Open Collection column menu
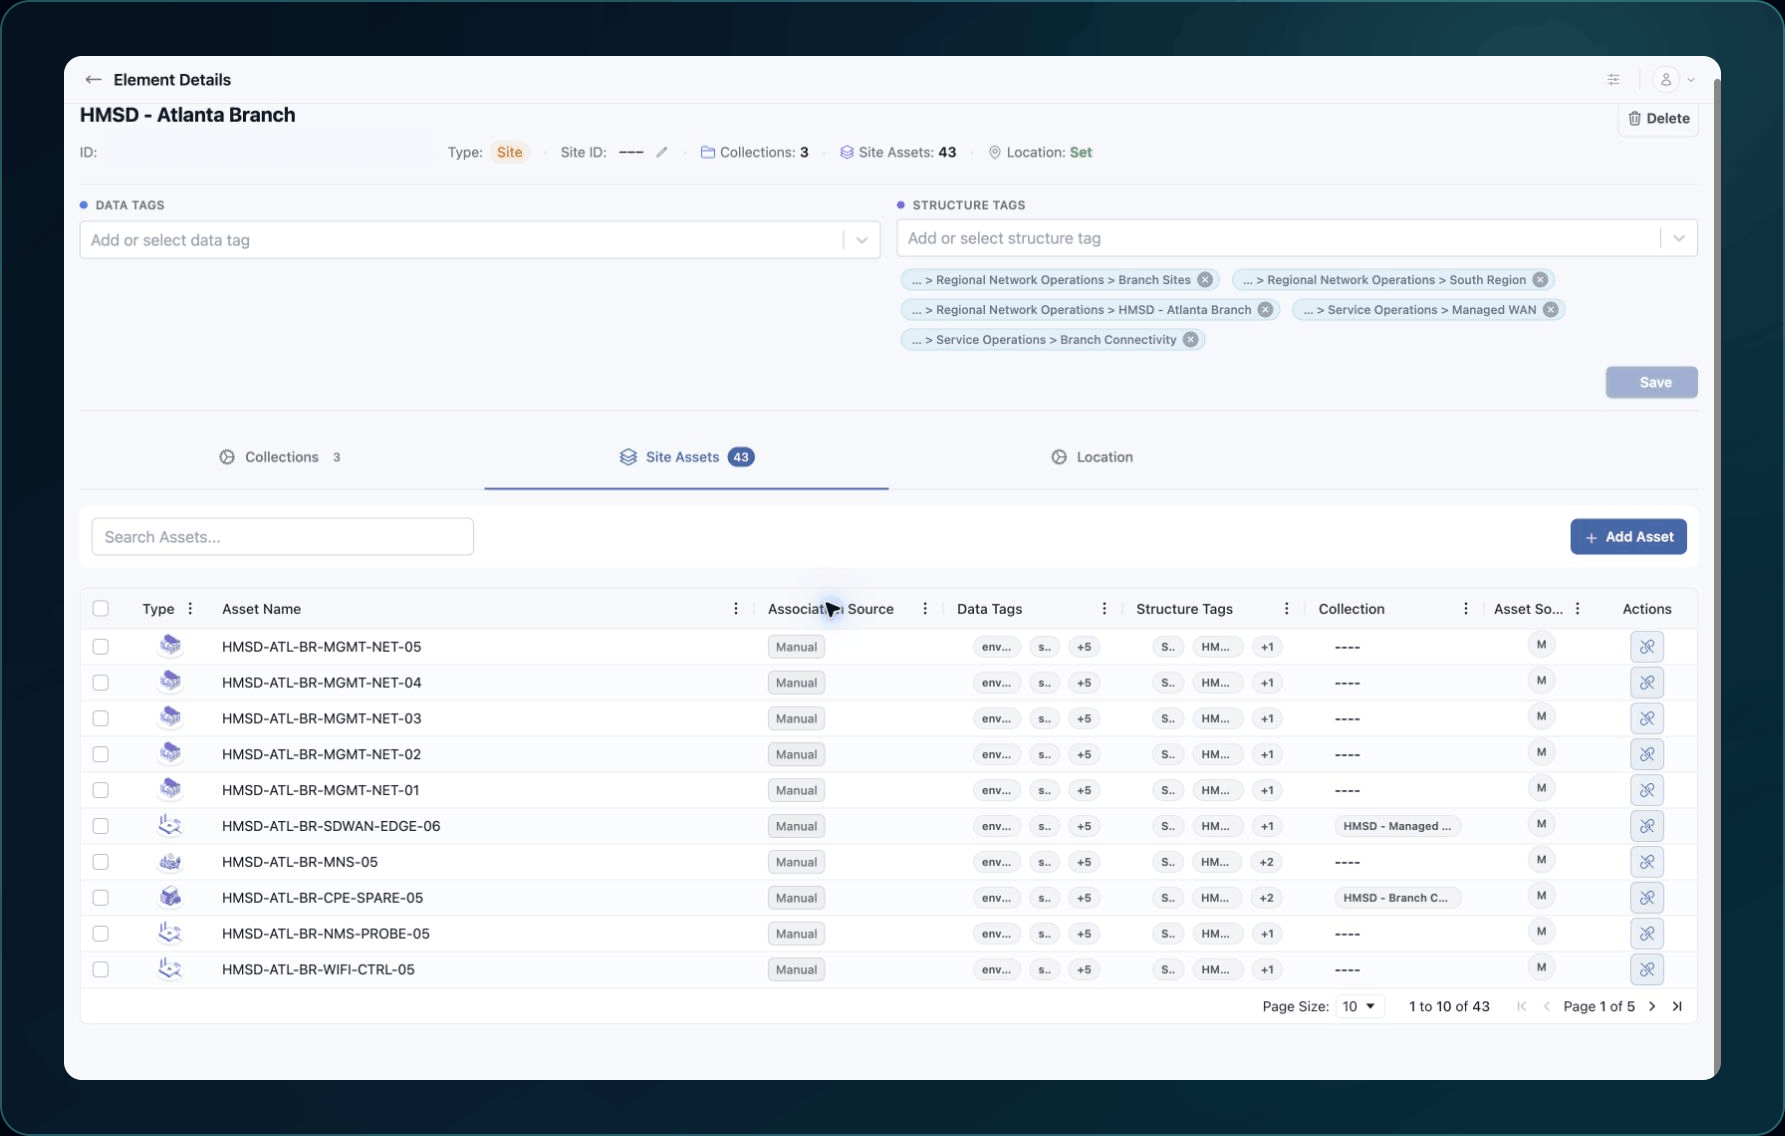1785x1136 pixels. 1466,609
